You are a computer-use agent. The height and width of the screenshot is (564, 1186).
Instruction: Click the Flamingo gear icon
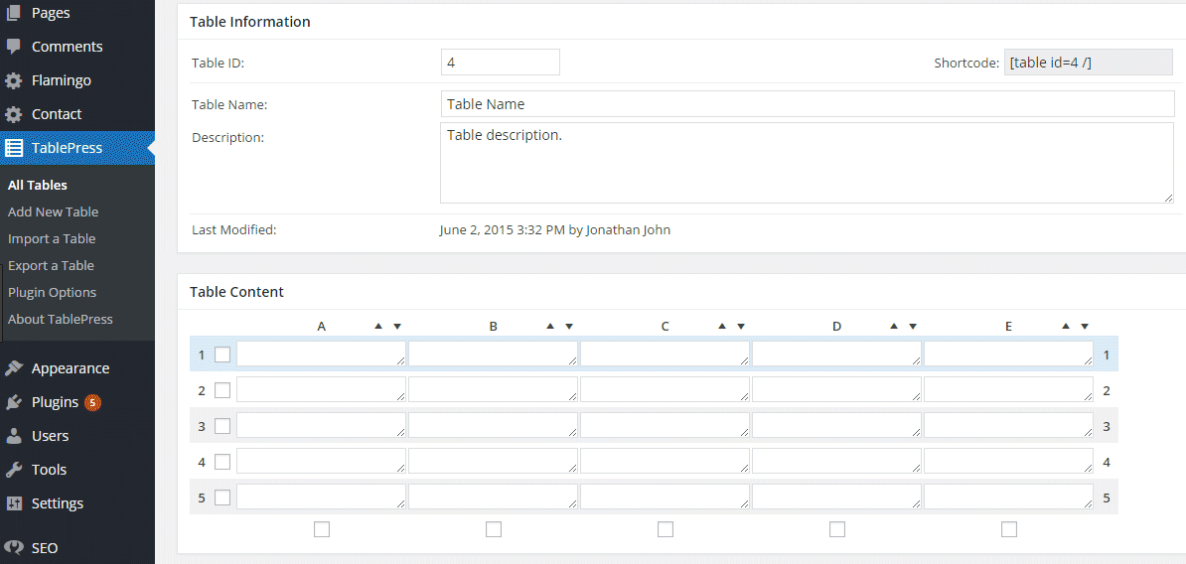tap(14, 80)
